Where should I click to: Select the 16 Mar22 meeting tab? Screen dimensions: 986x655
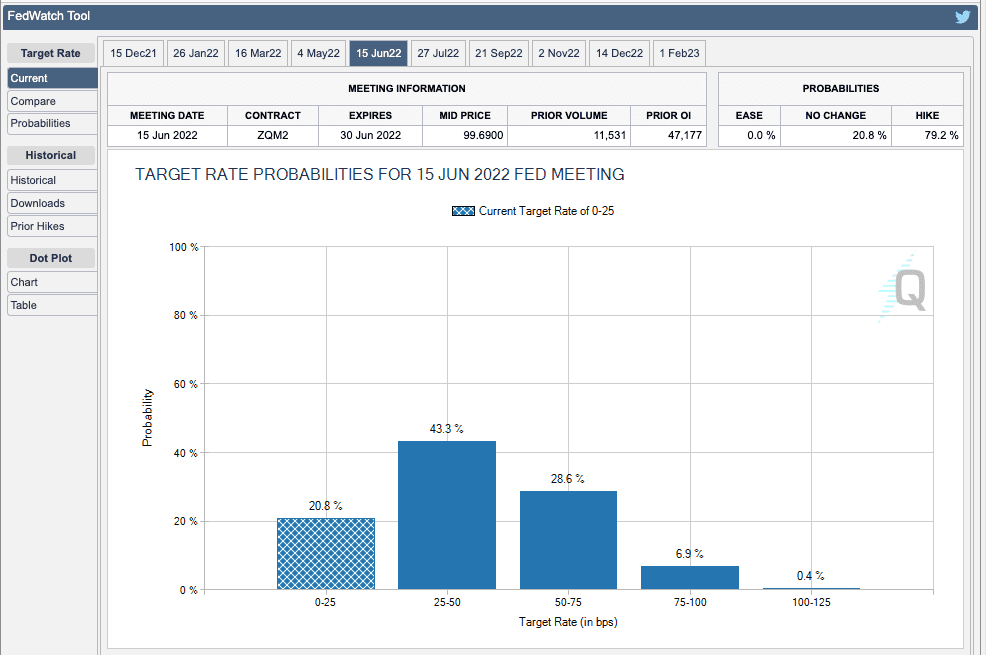(x=258, y=54)
